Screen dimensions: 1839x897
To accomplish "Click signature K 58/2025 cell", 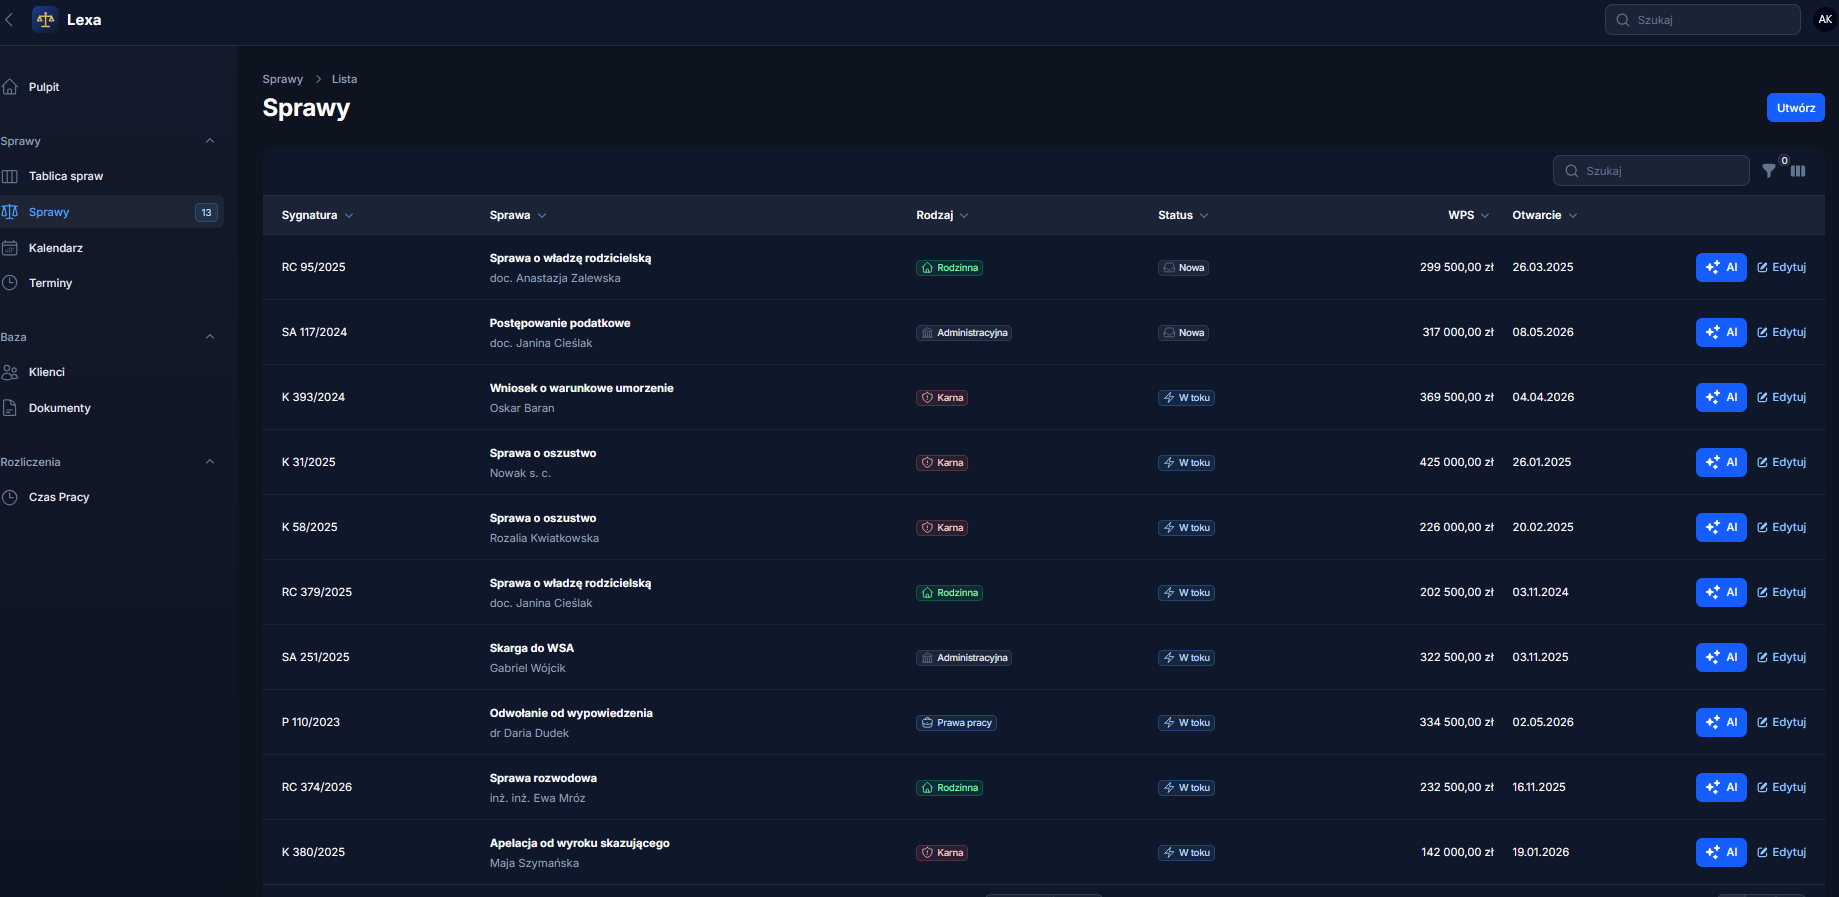I will (309, 527).
